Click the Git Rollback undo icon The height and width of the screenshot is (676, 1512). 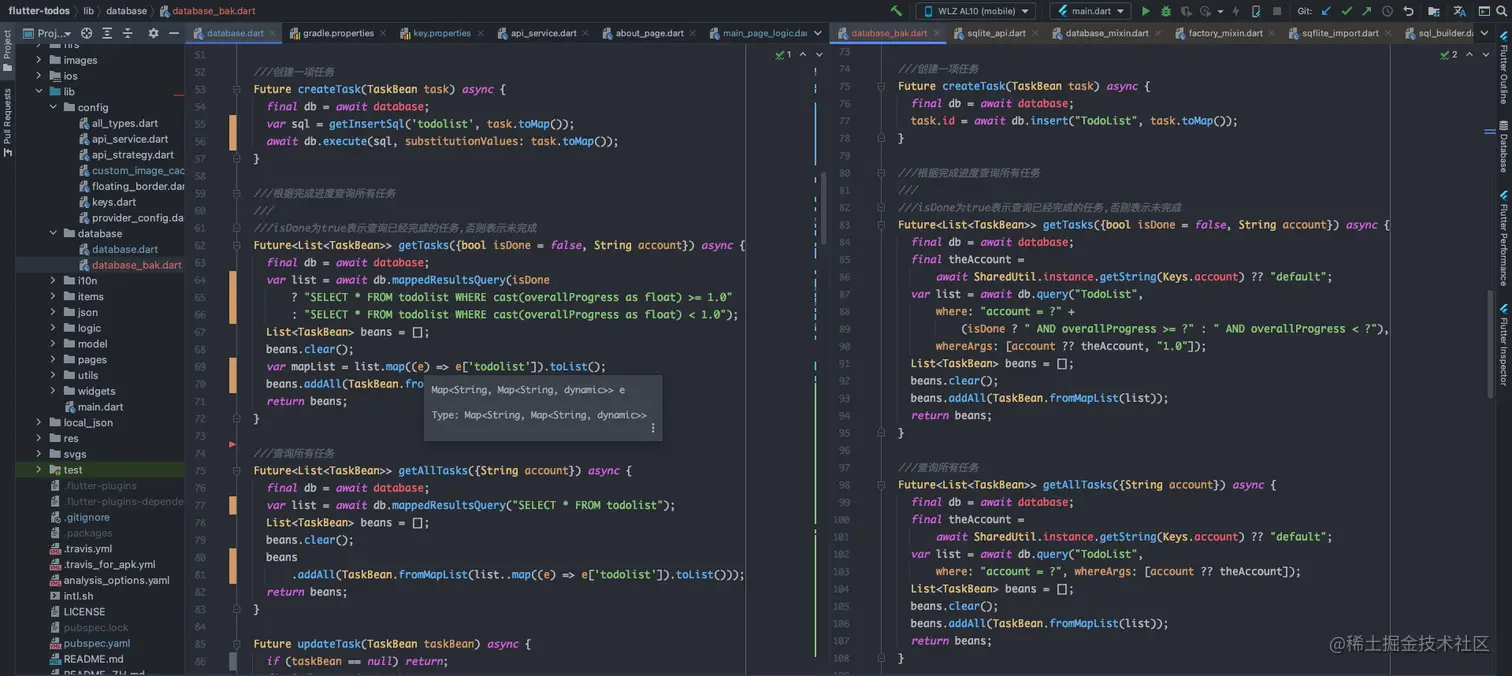1409,11
